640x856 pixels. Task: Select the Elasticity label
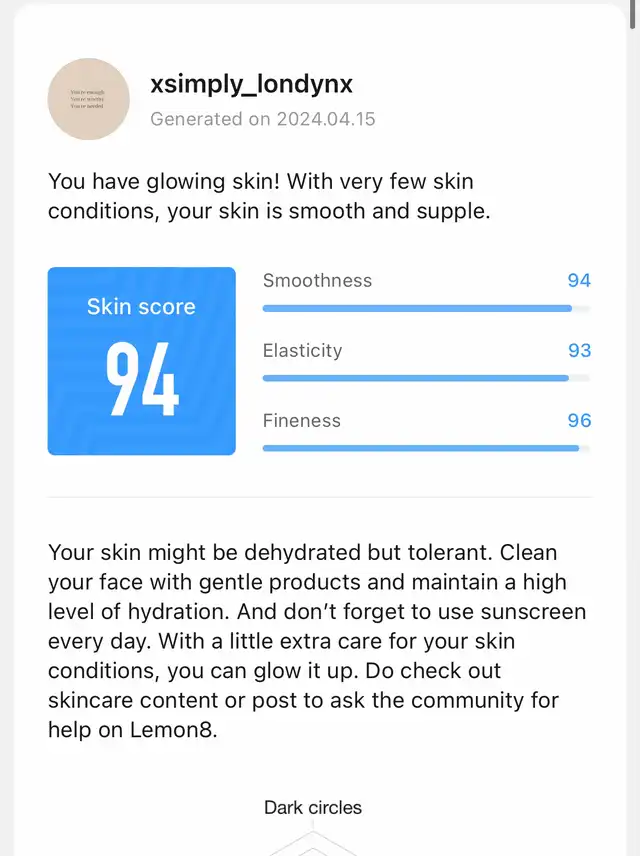(x=303, y=350)
